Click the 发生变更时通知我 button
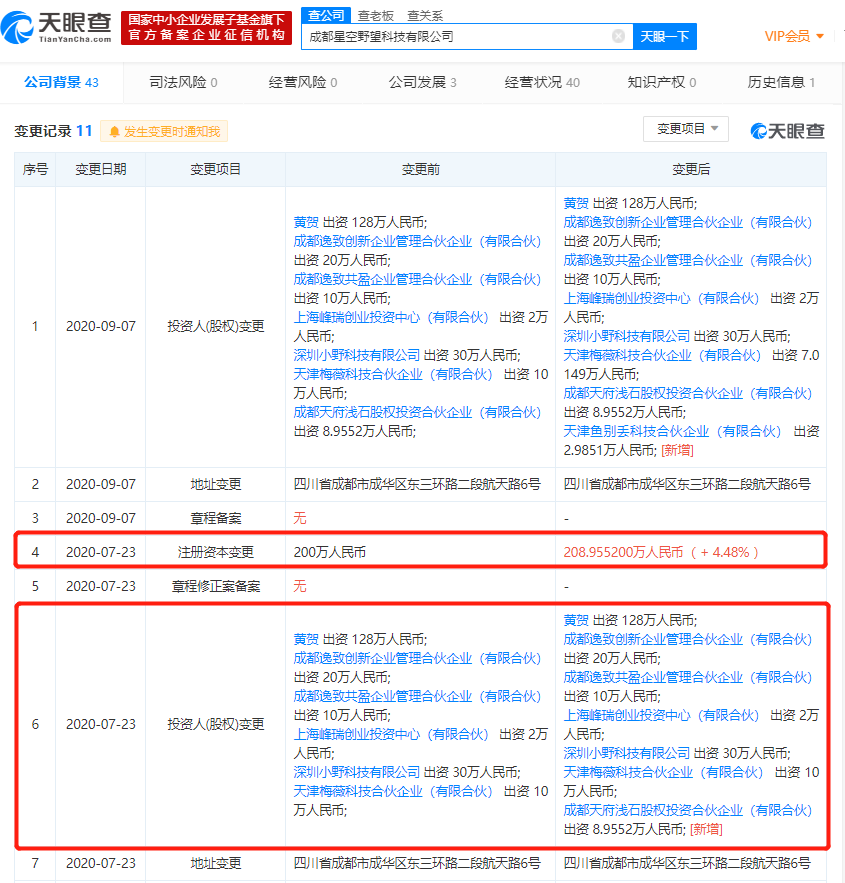The width and height of the screenshot is (845, 883). click(164, 132)
